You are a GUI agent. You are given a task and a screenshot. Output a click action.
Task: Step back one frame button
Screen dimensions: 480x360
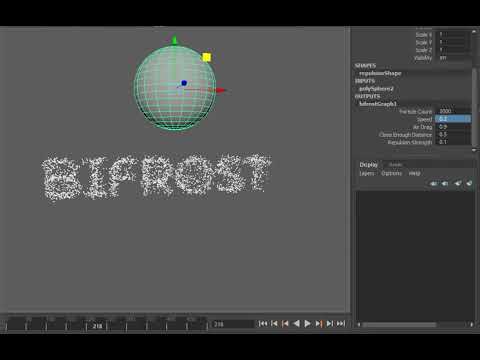(x=274, y=323)
